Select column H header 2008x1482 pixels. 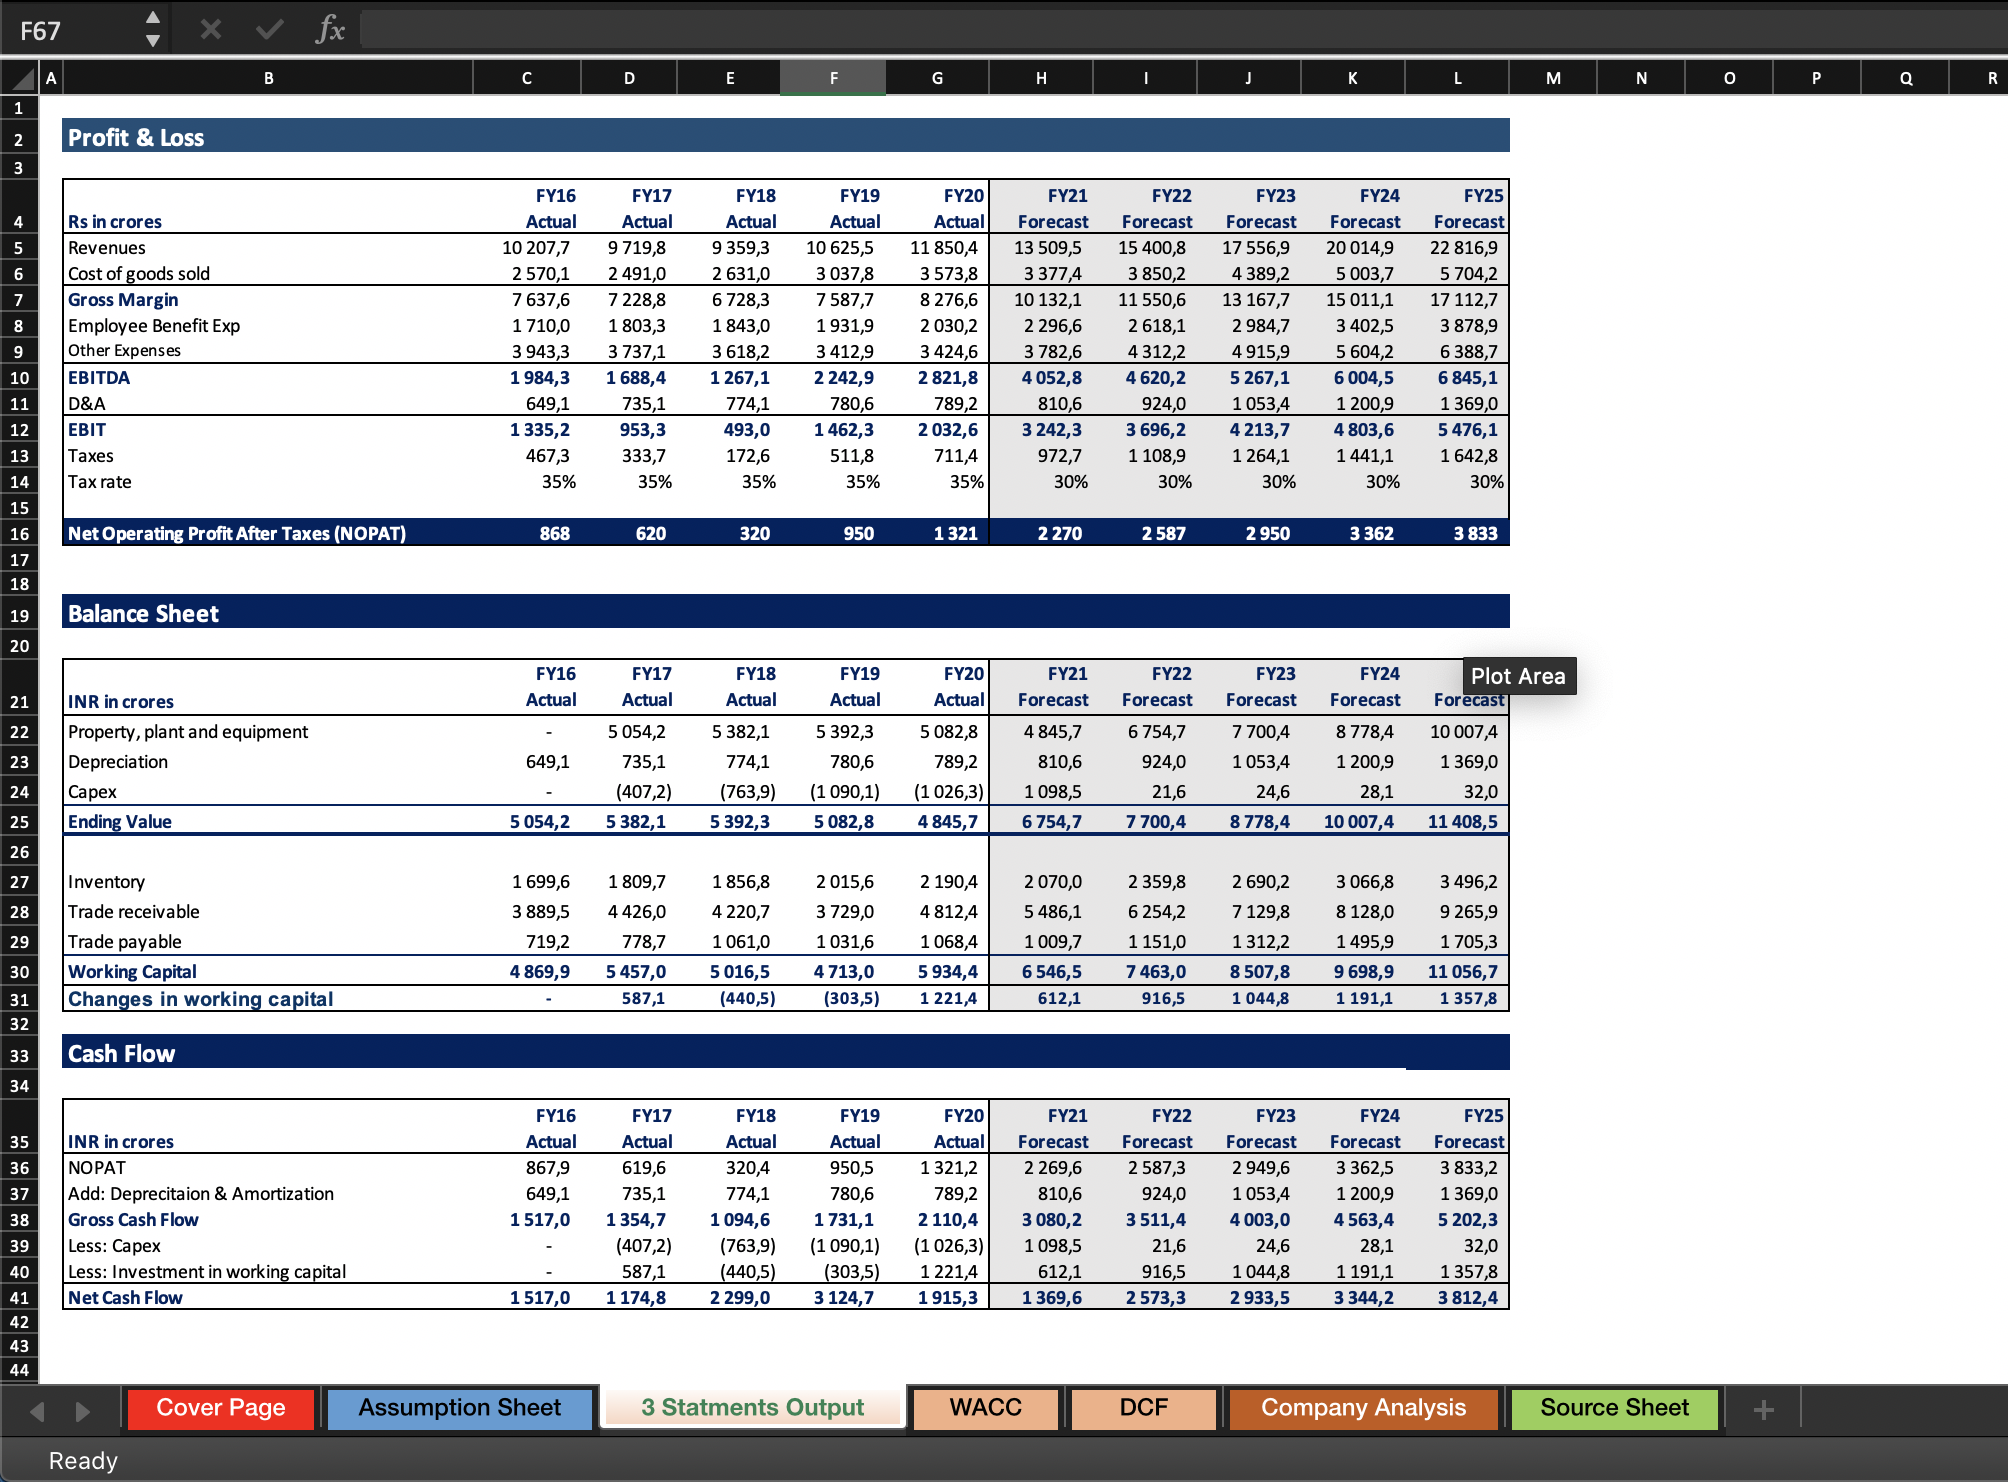1041,78
